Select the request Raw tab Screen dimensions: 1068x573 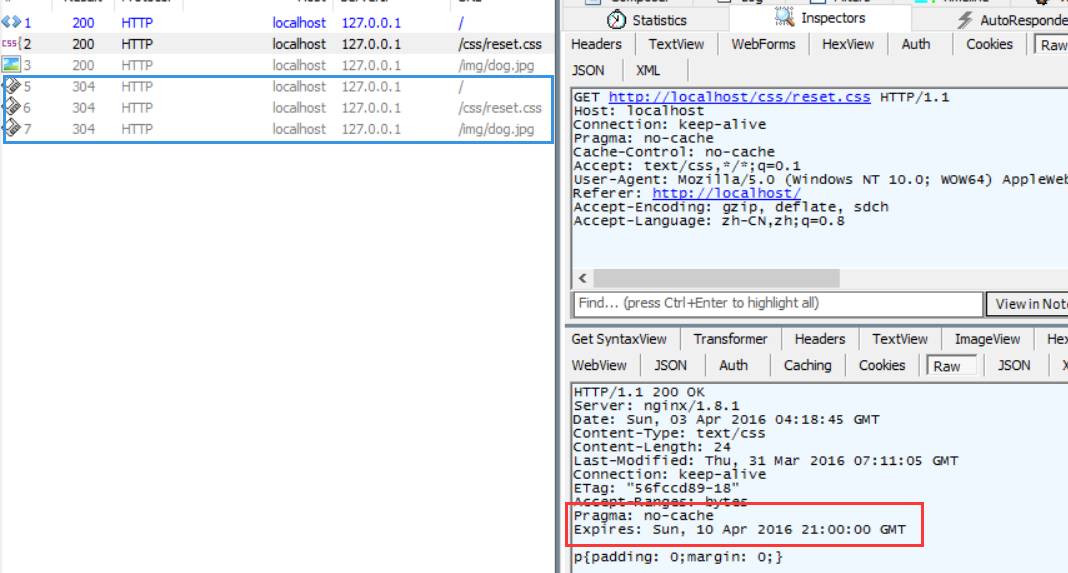(x=1052, y=45)
